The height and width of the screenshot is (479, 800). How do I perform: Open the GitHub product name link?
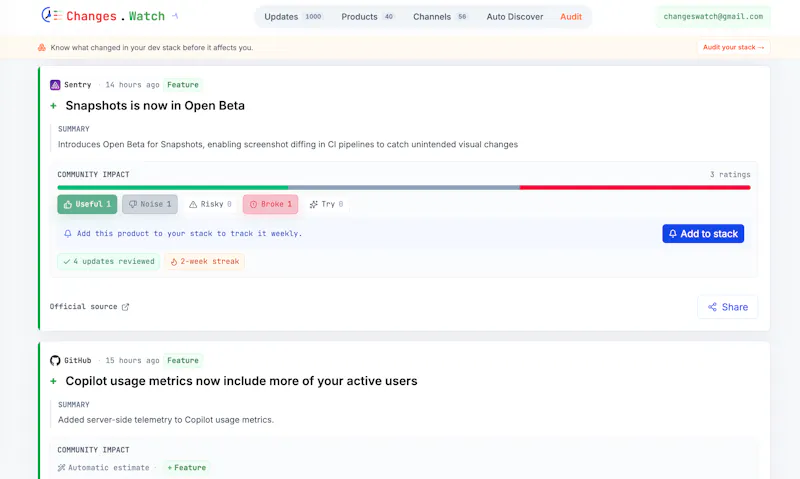coord(78,360)
